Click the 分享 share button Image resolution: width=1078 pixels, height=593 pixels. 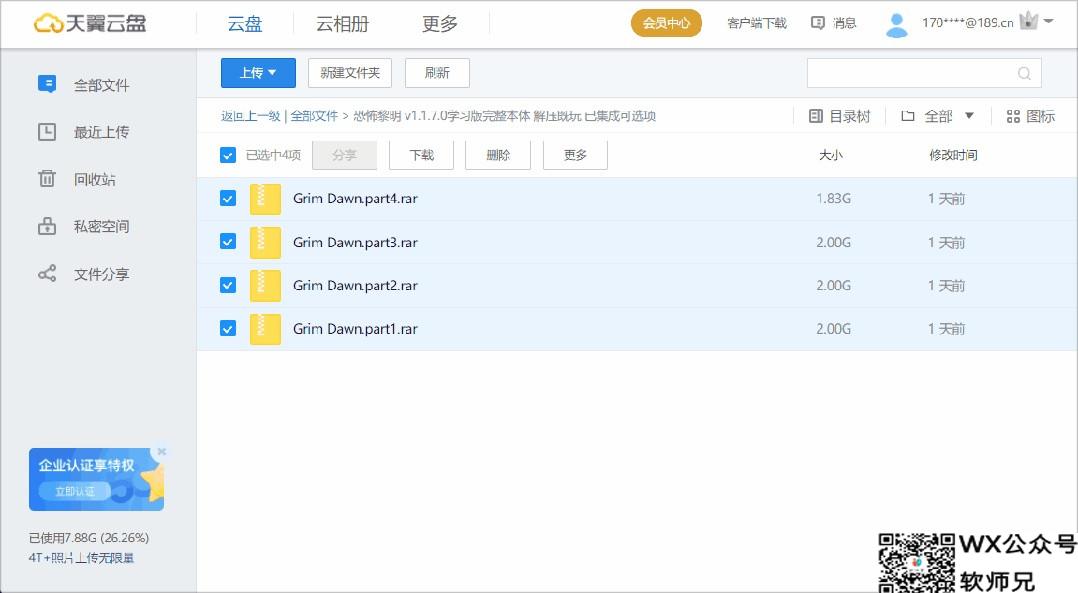344,155
